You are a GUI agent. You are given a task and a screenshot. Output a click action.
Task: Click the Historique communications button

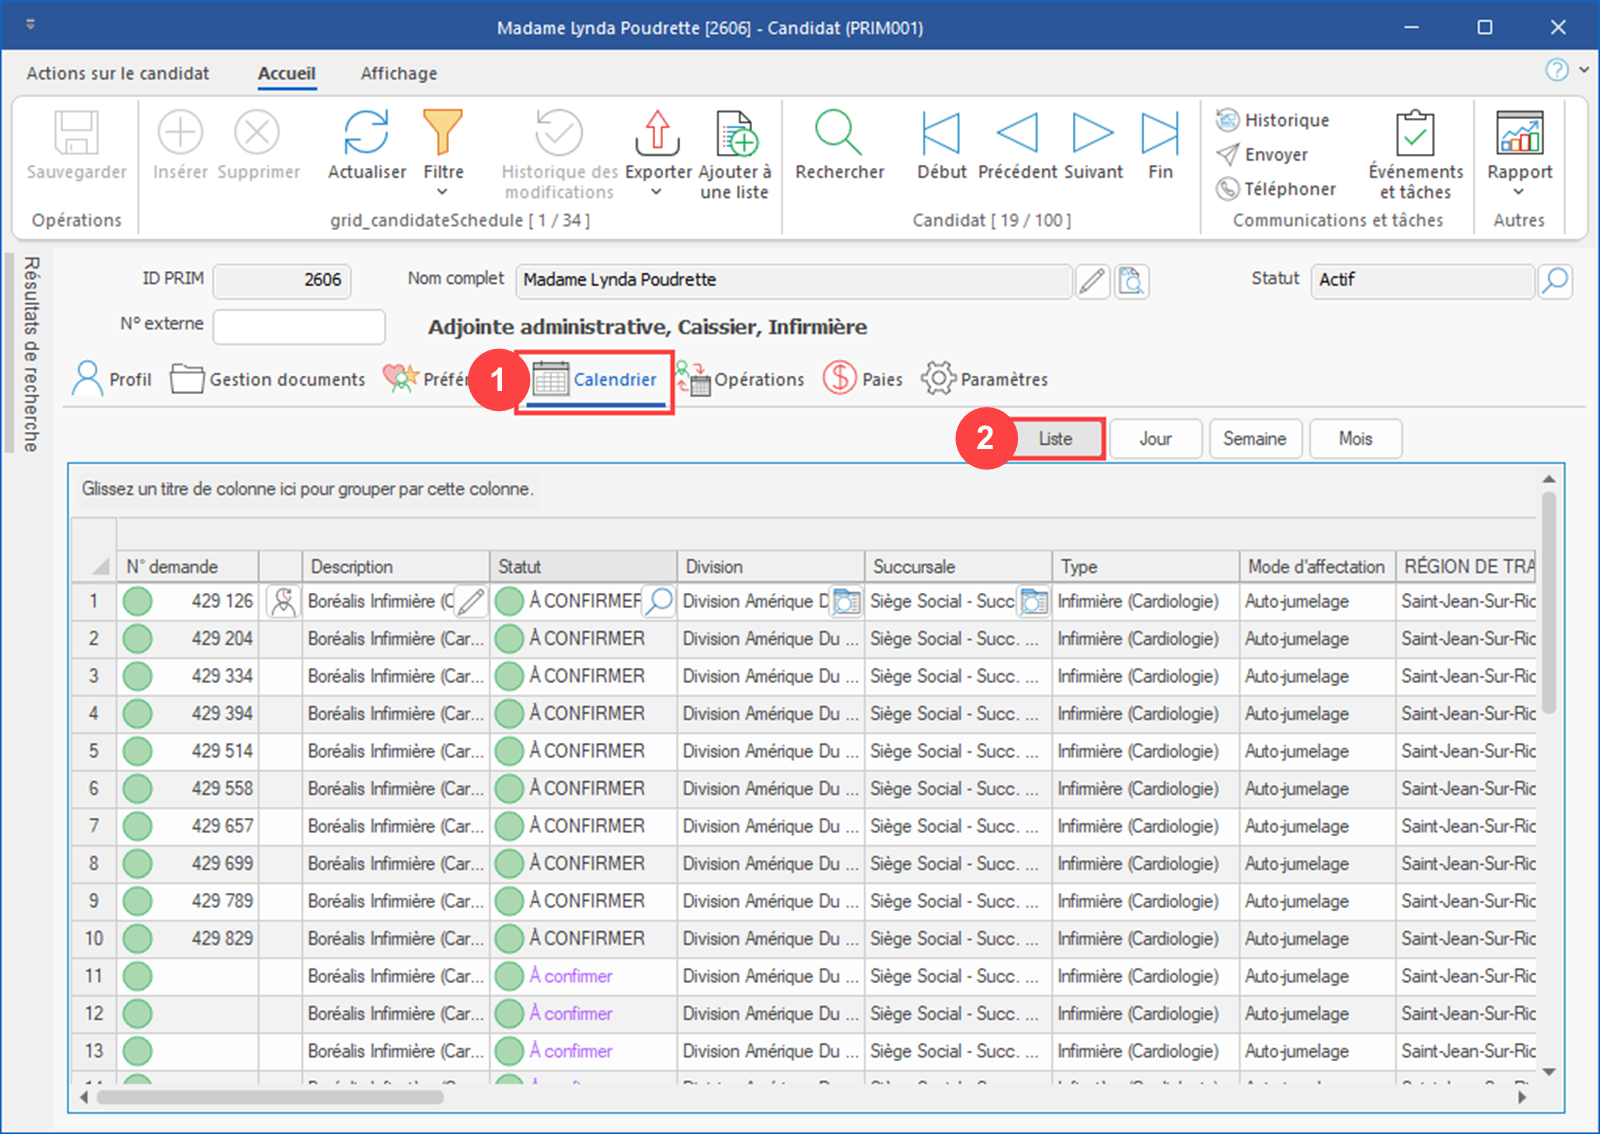(x=1273, y=120)
